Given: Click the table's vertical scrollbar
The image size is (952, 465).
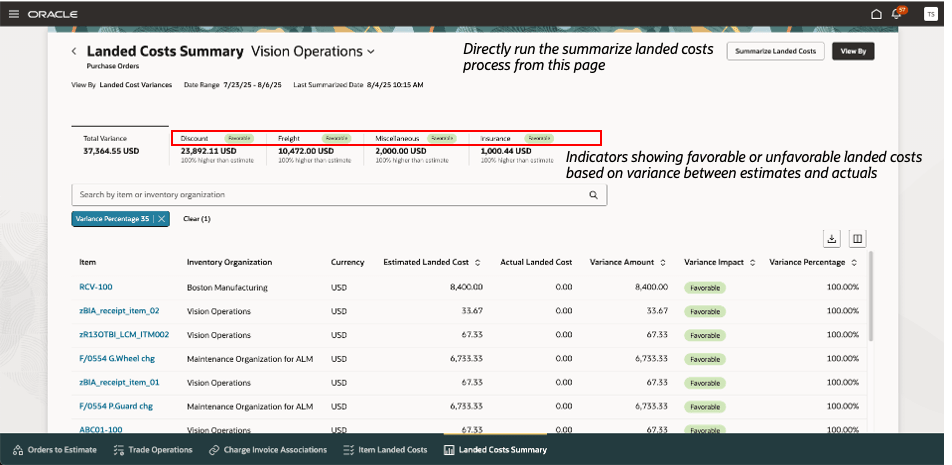Looking at the screenshot, I should click(x=870, y=296).
